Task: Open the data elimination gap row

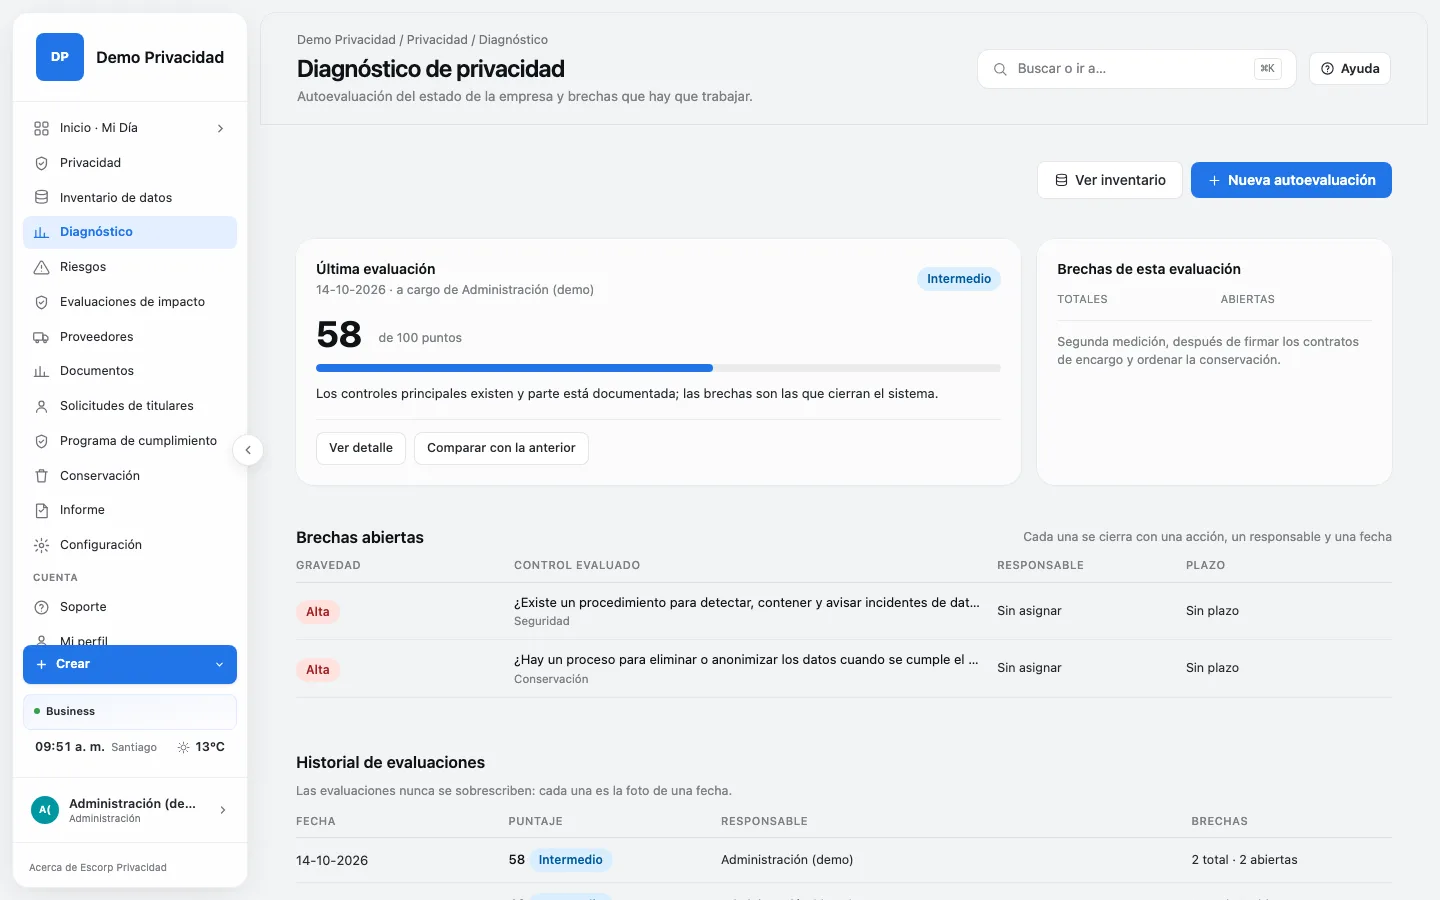Action: 844,669
